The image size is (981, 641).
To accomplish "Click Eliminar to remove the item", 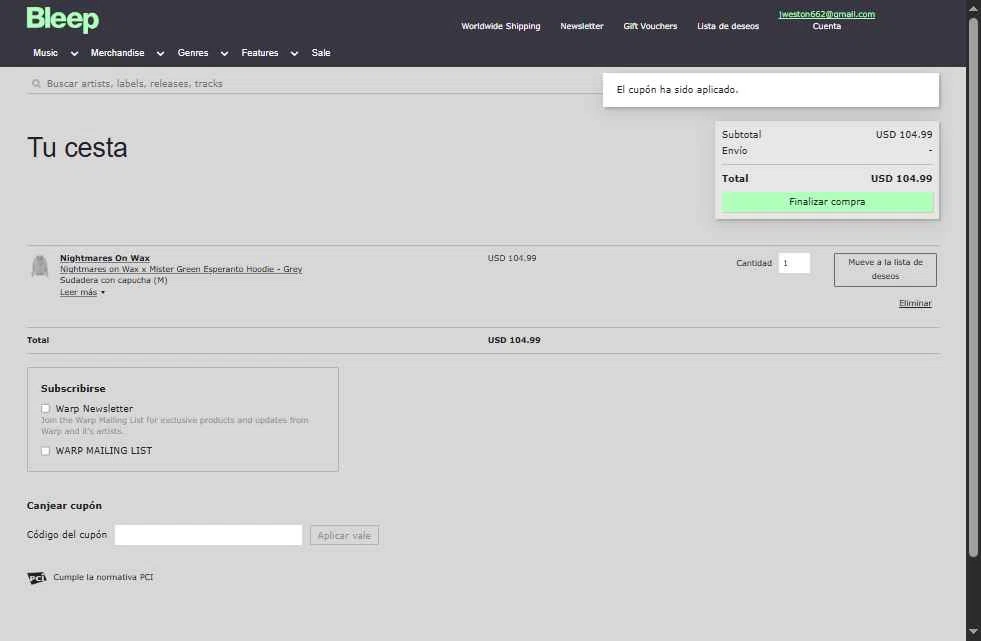I will (x=915, y=303).
